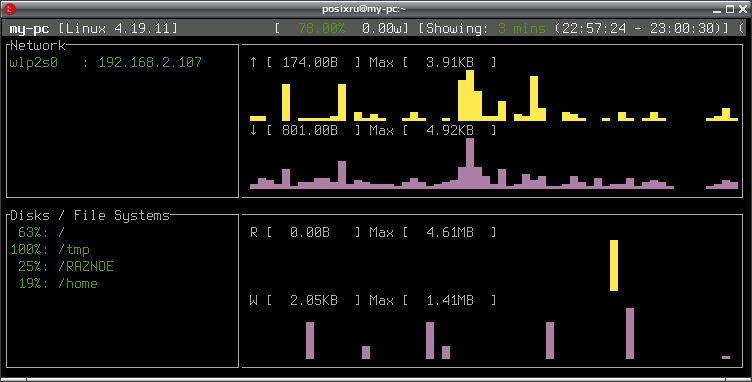Click the download arrow indicator
Screen dimensions: 752x382
pyautogui.click(x=254, y=130)
